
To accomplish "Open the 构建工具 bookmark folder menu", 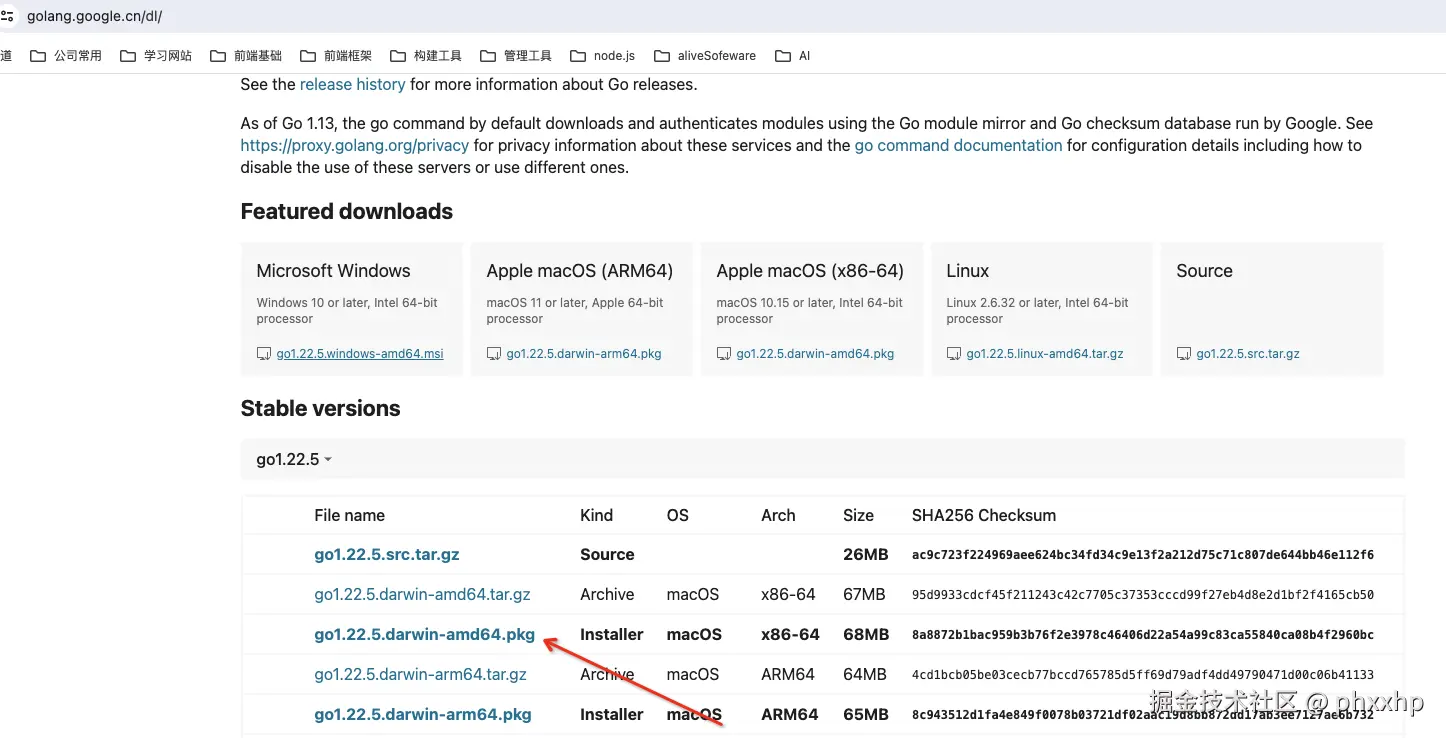I will click(426, 56).
